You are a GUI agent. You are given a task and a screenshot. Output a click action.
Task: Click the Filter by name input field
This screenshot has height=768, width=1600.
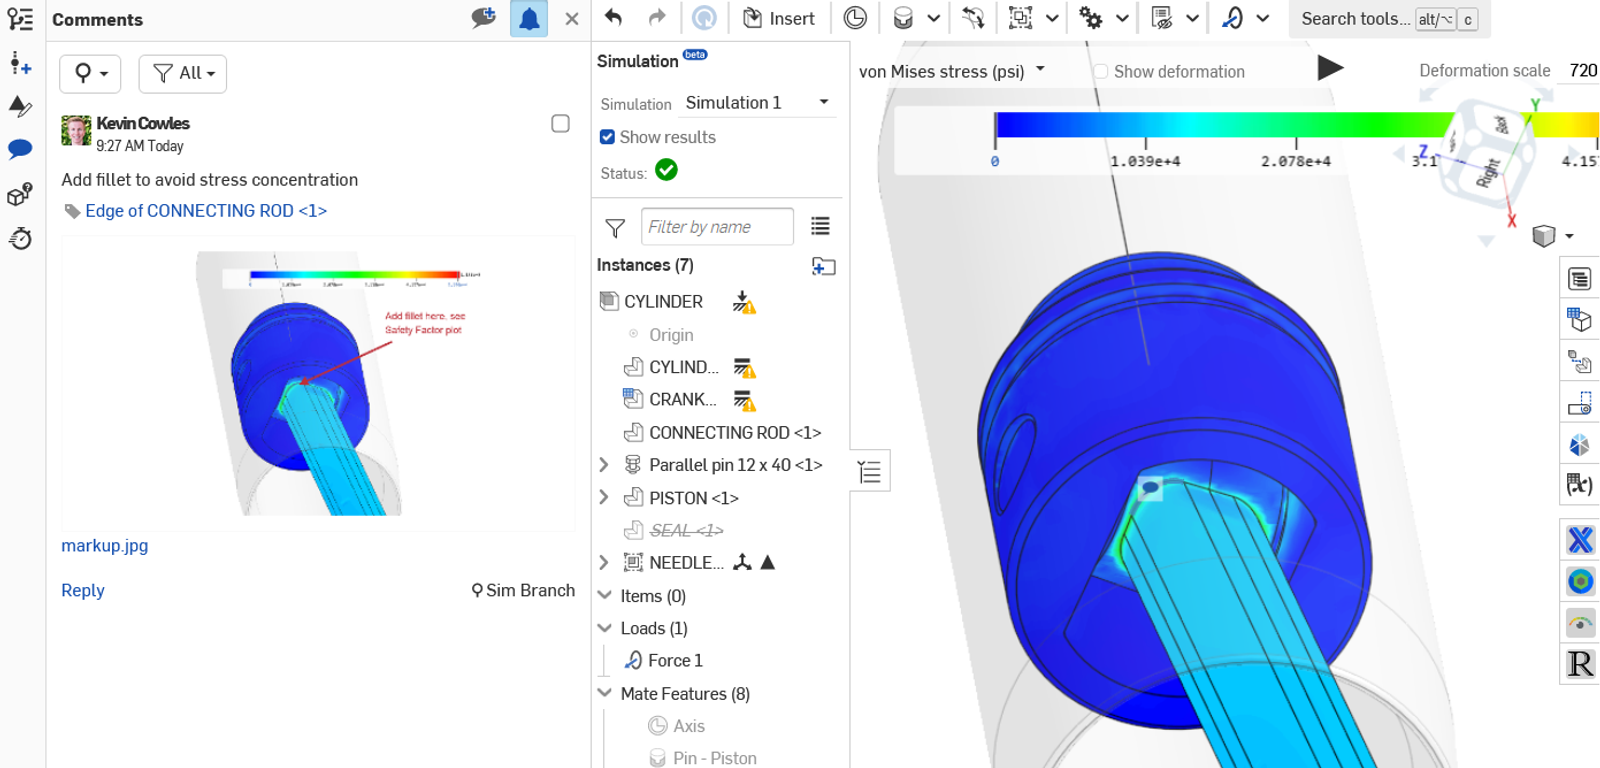pos(717,227)
